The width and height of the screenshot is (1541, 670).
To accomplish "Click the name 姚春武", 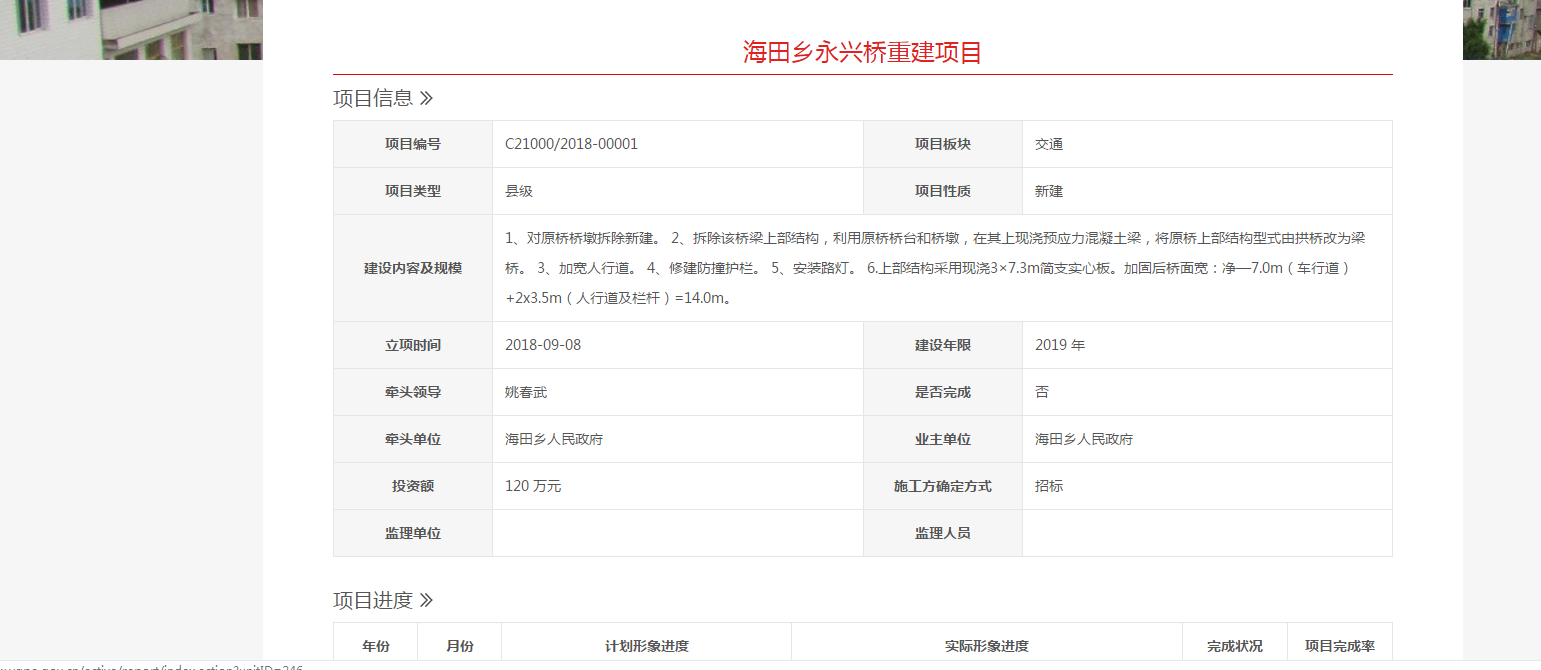I will (526, 392).
